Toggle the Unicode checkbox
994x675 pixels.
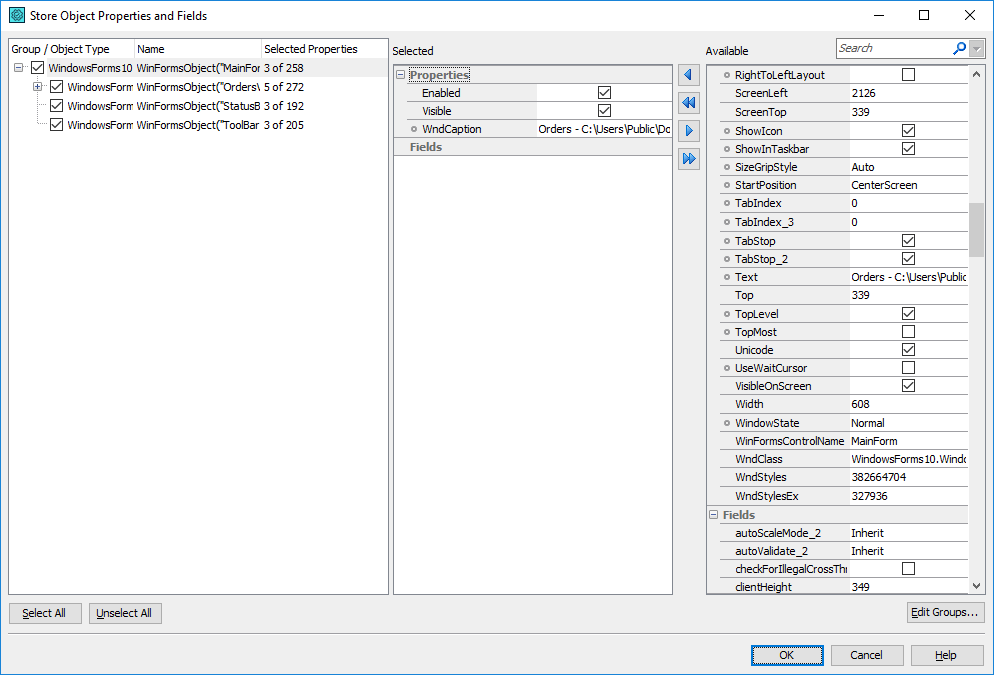coord(908,350)
